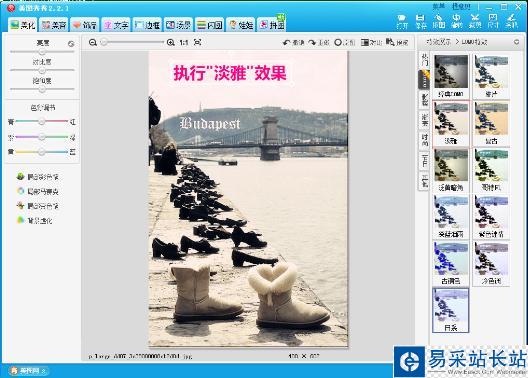
Task: Apply the 古铜色 bronze effect thumbnail
Action: tap(451, 263)
